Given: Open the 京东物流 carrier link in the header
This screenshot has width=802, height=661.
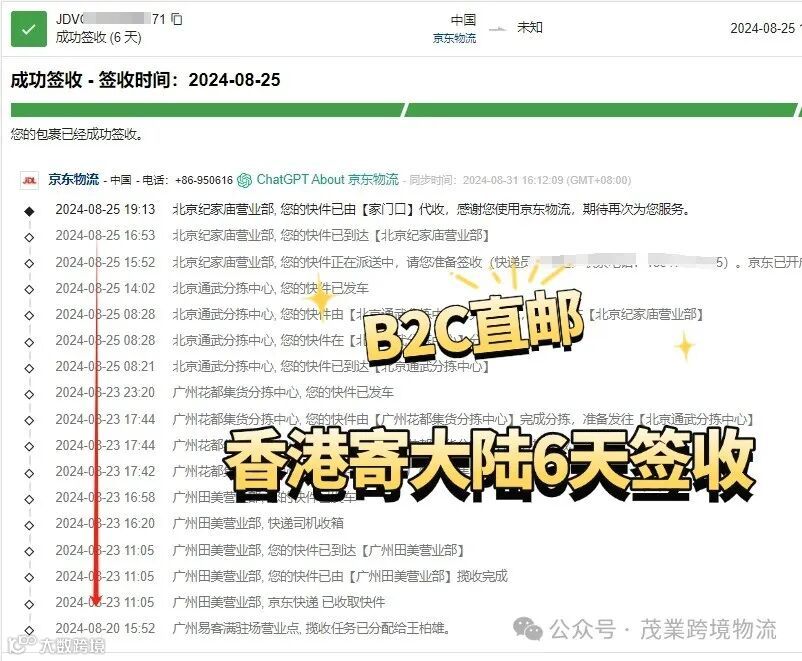Looking at the screenshot, I should (454, 38).
